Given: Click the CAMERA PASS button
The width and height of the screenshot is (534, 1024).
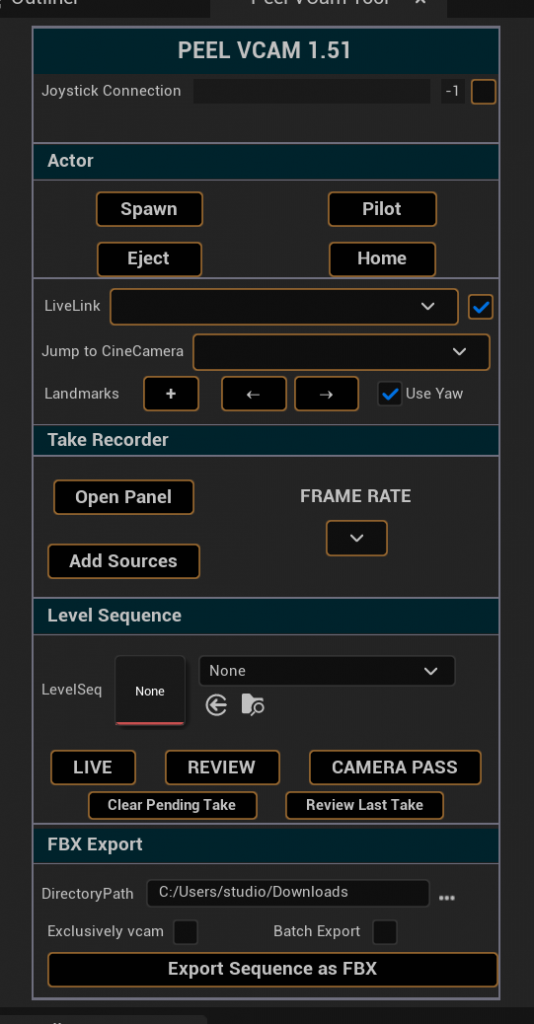Looking at the screenshot, I should (395, 767).
